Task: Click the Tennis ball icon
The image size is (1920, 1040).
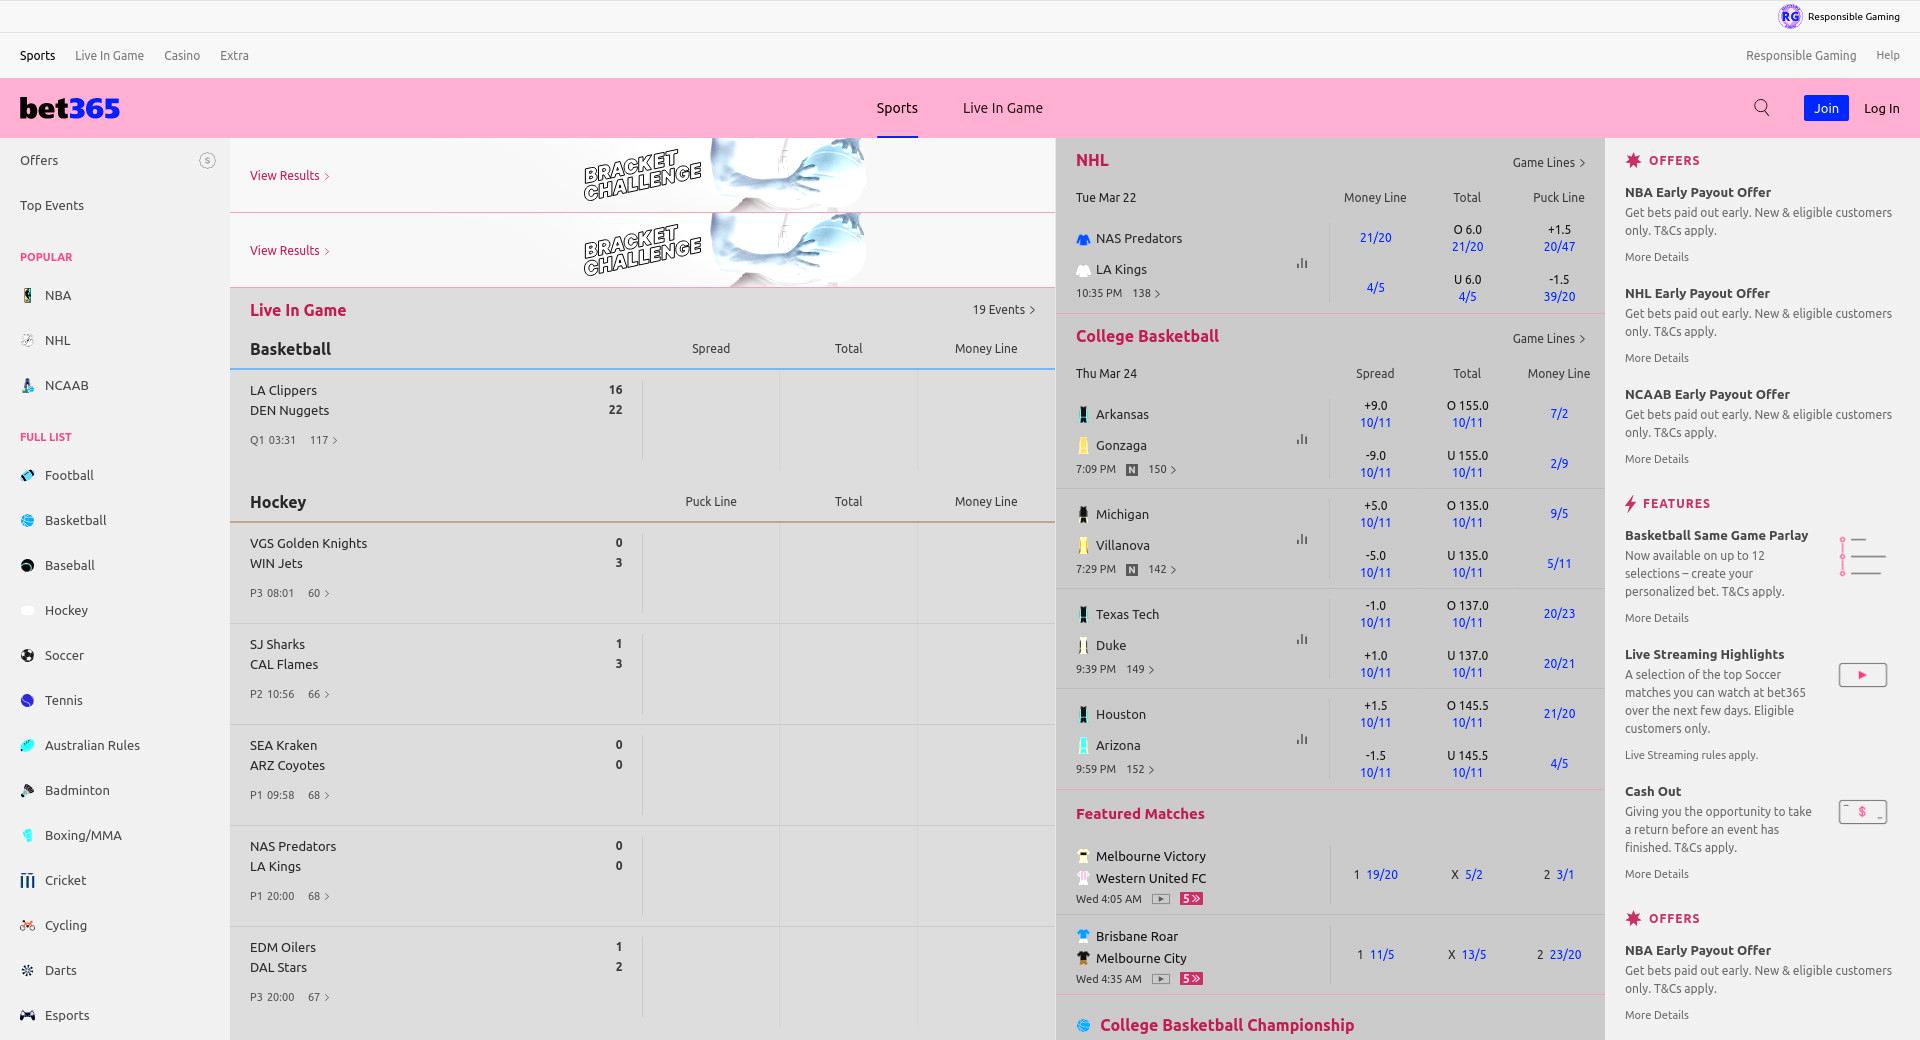Action: (27, 700)
